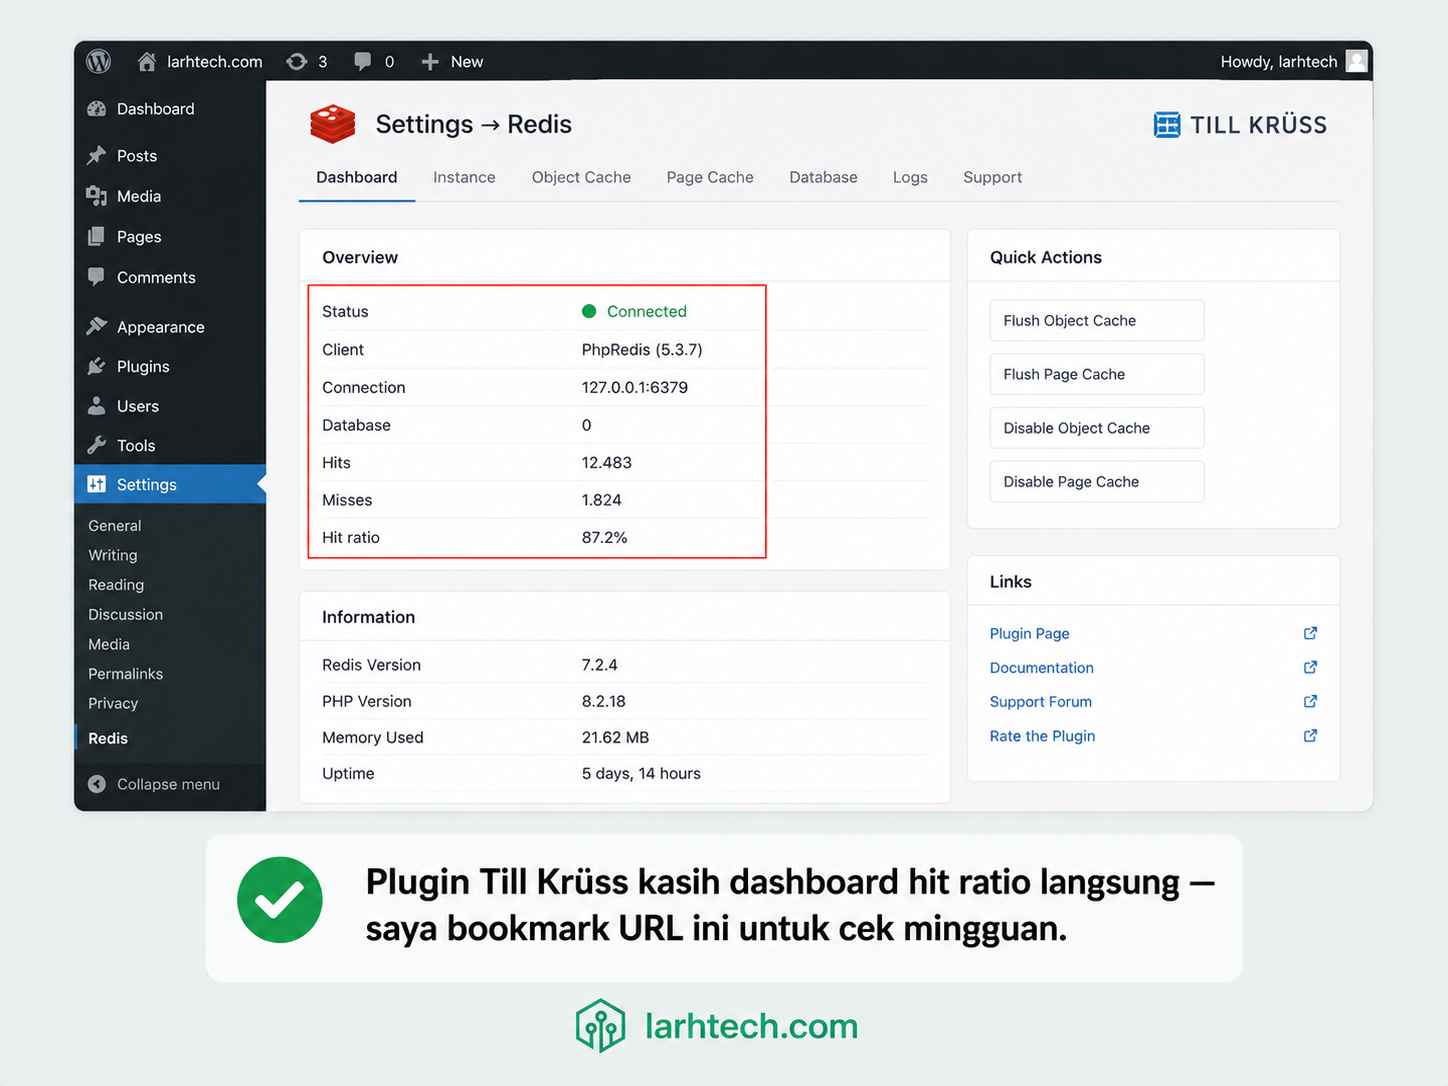Viewport: 1448px width, 1086px height.
Task: Visit the Support Forum link
Action: click(1040, 701)
